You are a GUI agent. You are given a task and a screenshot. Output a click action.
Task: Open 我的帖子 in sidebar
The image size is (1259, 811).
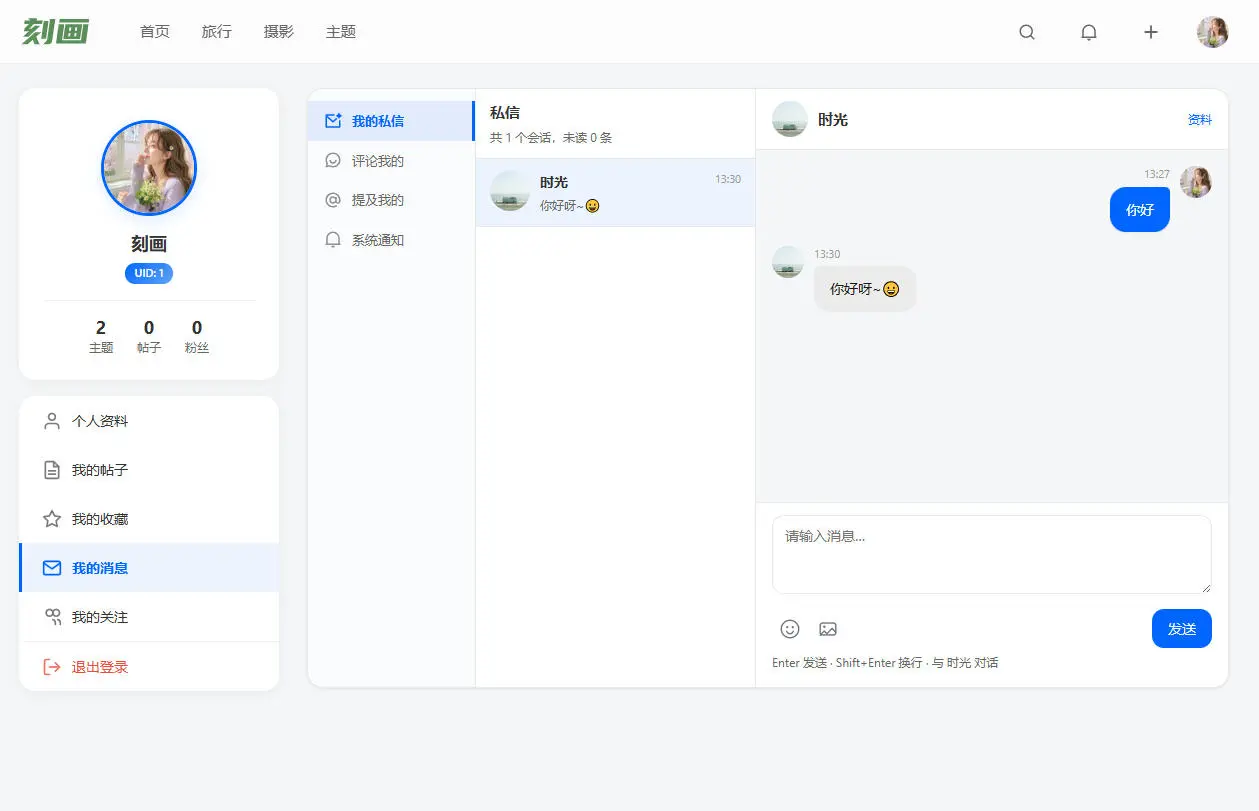click(149, 470)
